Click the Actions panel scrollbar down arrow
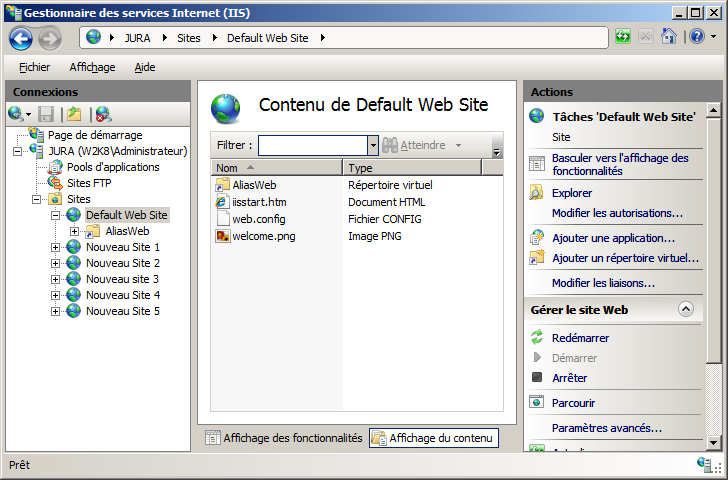The width and height of the screenshot is (728, 480). (713, 443)
